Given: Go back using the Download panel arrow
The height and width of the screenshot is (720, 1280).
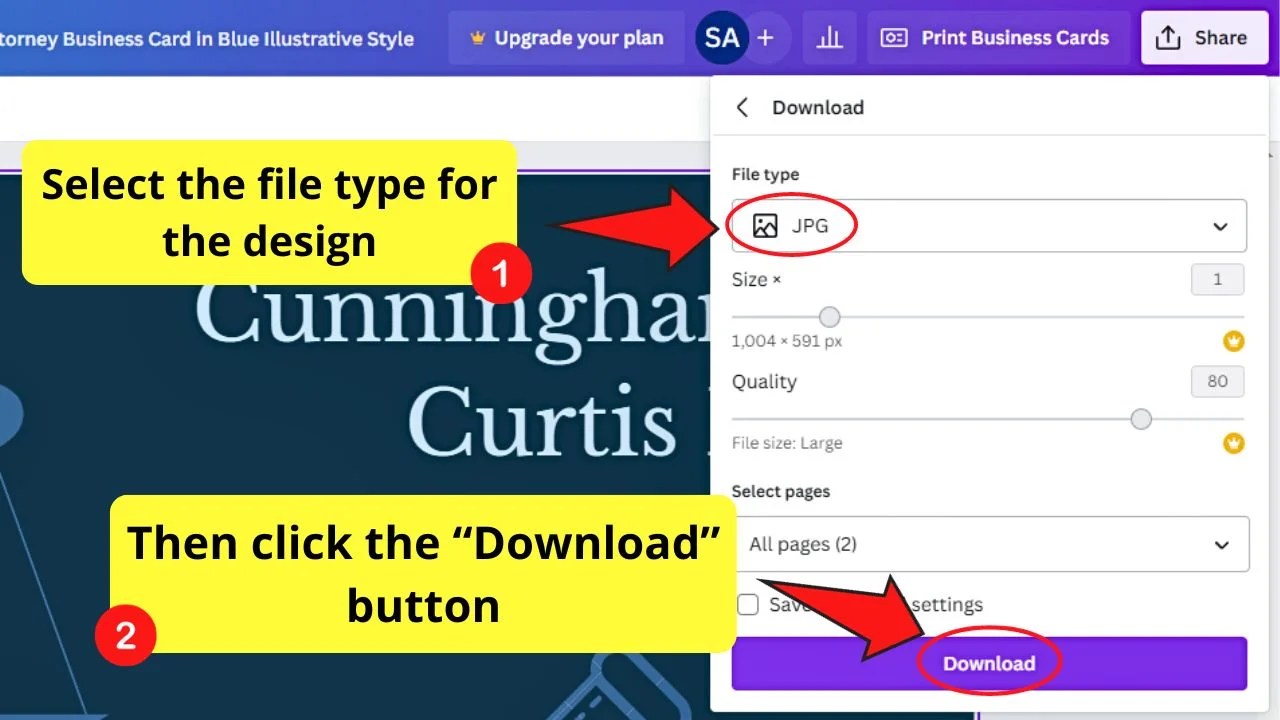Looking at the screenshot, I should click(x=741, y=107).
